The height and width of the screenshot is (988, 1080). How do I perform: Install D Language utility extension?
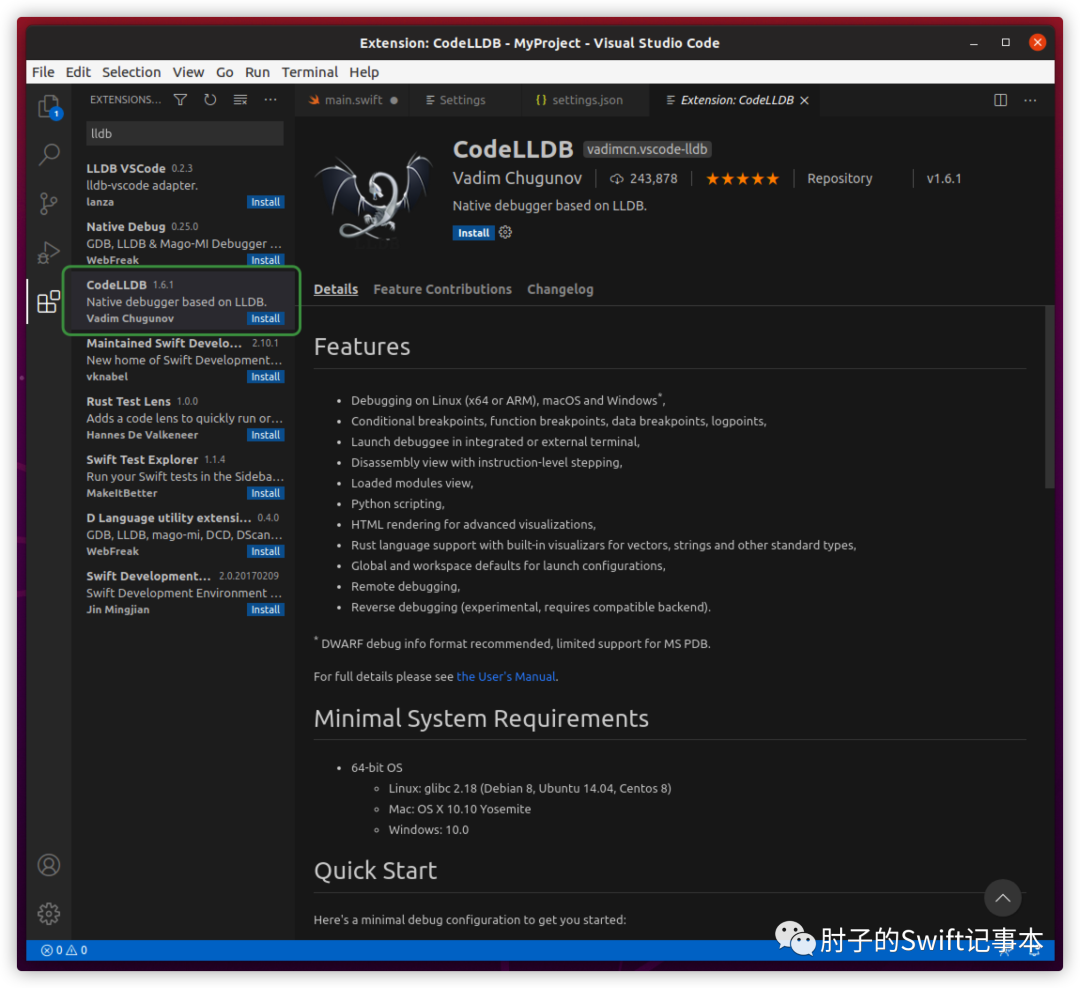(x=265, y=551)
